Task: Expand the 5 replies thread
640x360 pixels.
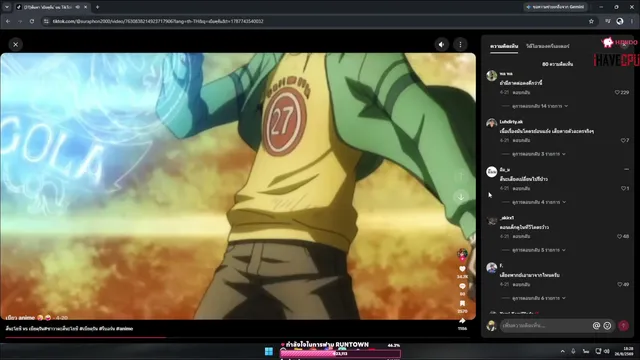Action: (x=538, y=250)
